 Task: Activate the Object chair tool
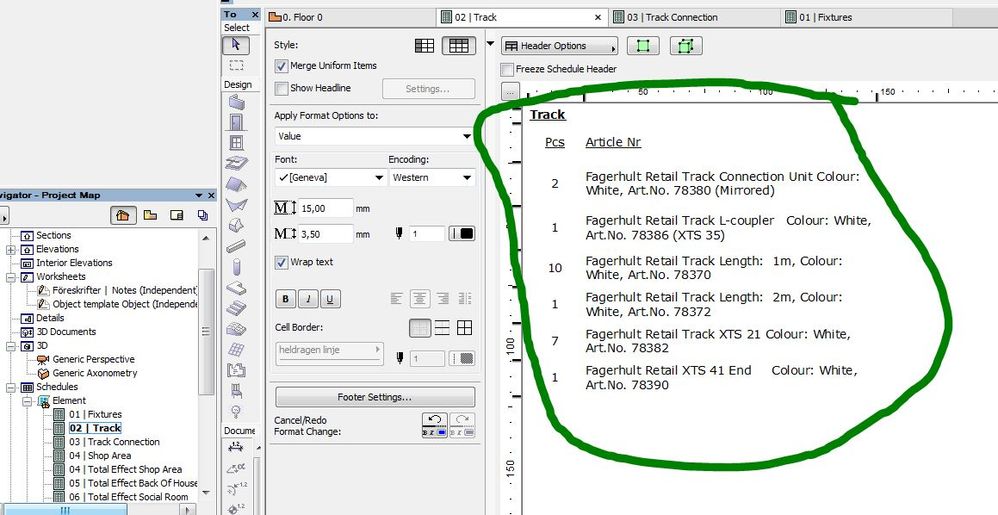pyautogui.click(x=236, y=390)
